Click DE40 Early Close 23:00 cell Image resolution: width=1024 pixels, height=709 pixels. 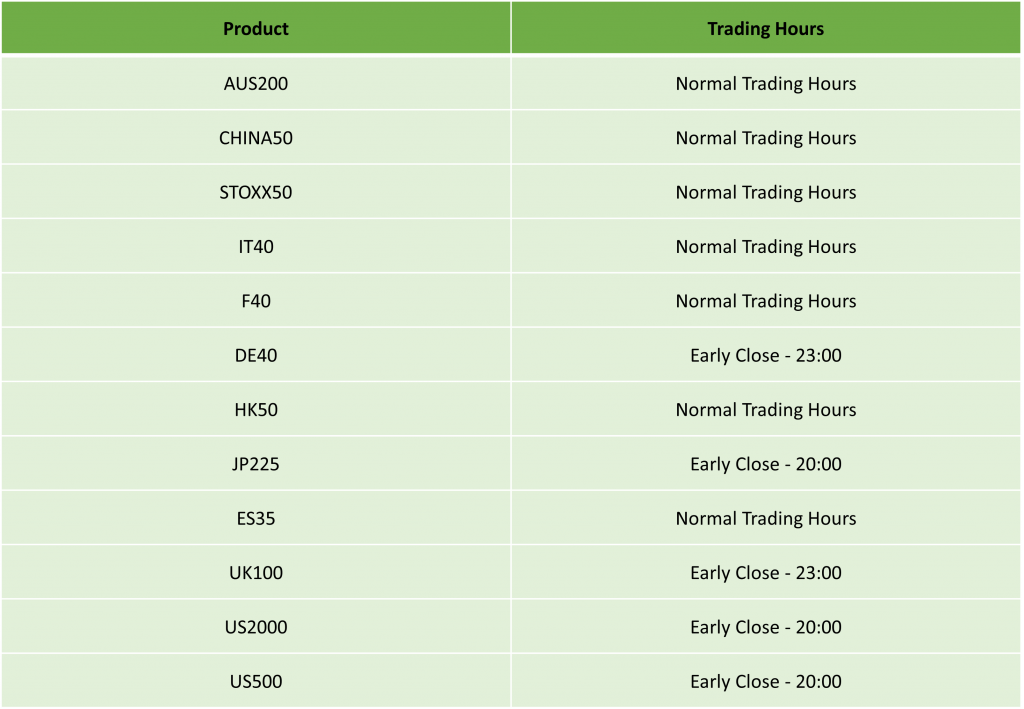pyautogui.click(x=765, y=355)
